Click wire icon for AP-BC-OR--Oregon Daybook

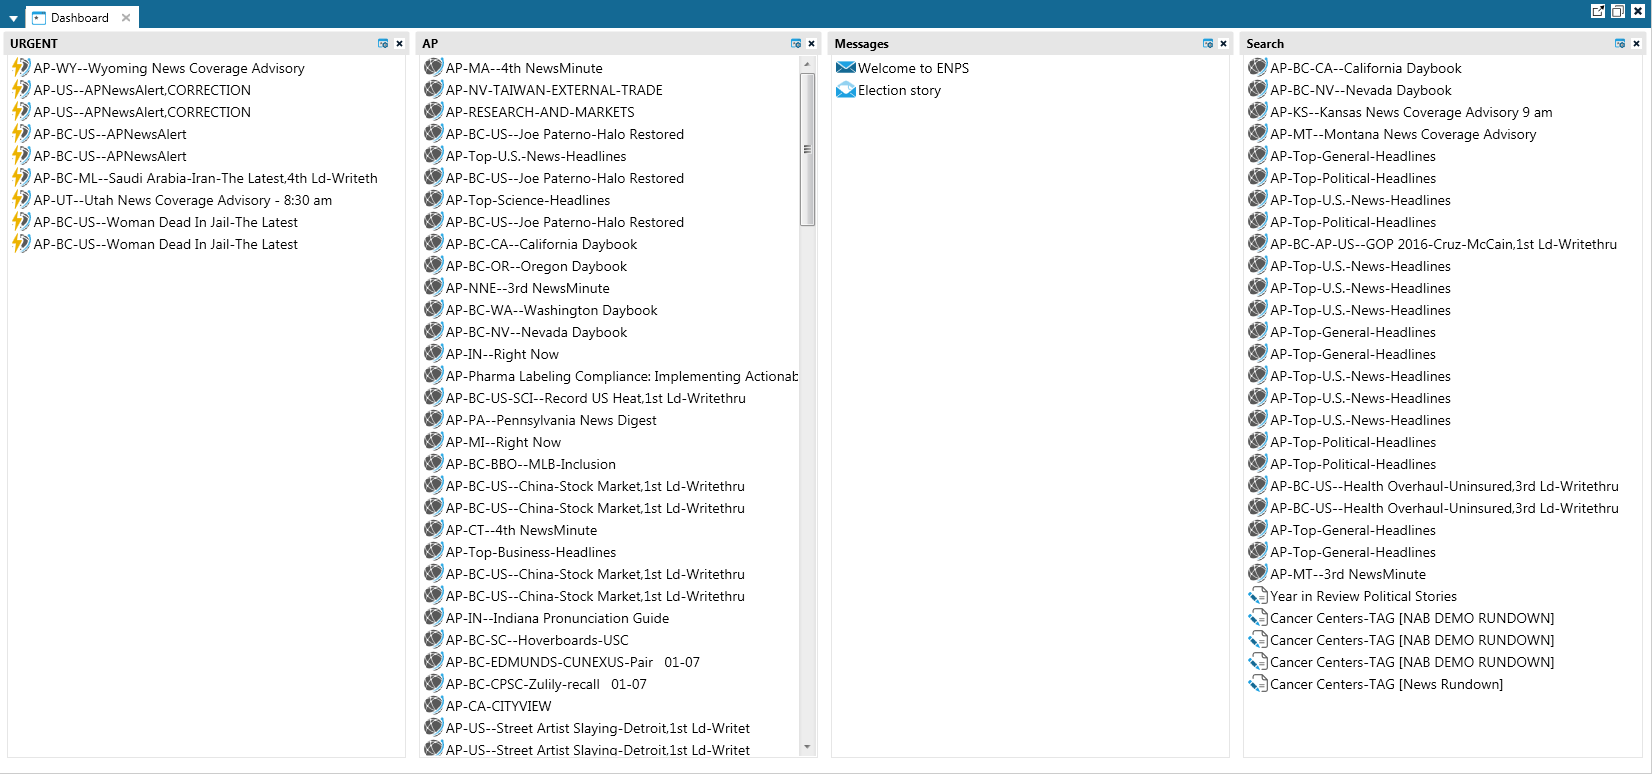coord(434,265)
